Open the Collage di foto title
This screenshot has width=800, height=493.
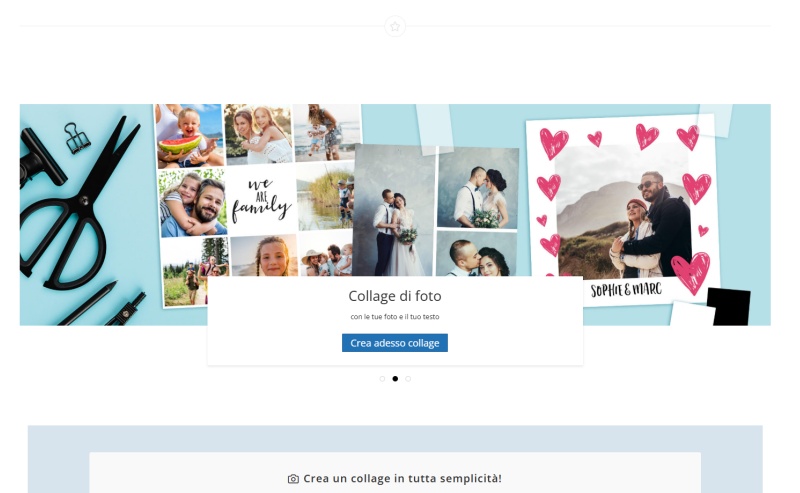coord(395,296)
